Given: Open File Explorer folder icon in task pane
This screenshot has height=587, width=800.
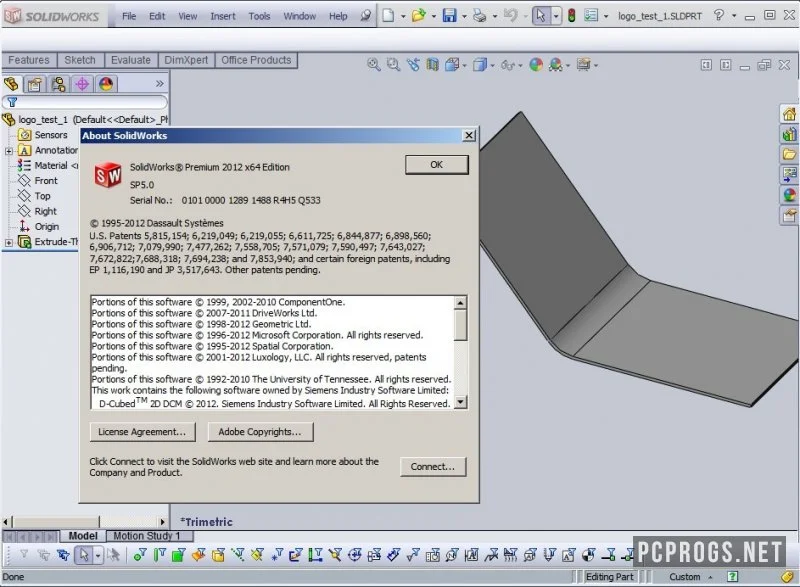Looking at the screenshot, I should click(789, 154).
